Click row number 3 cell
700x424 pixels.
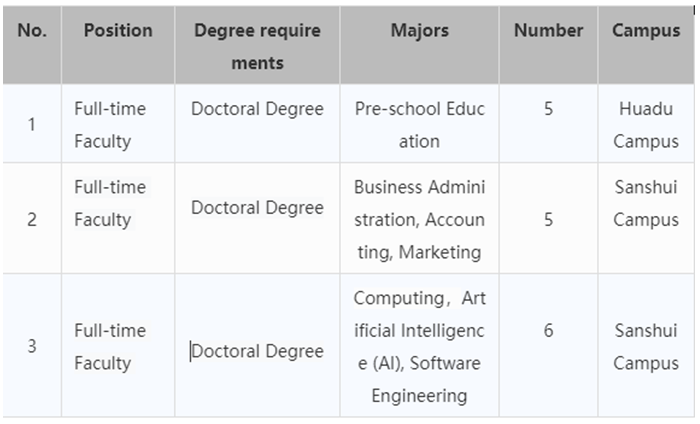(32, 345)
